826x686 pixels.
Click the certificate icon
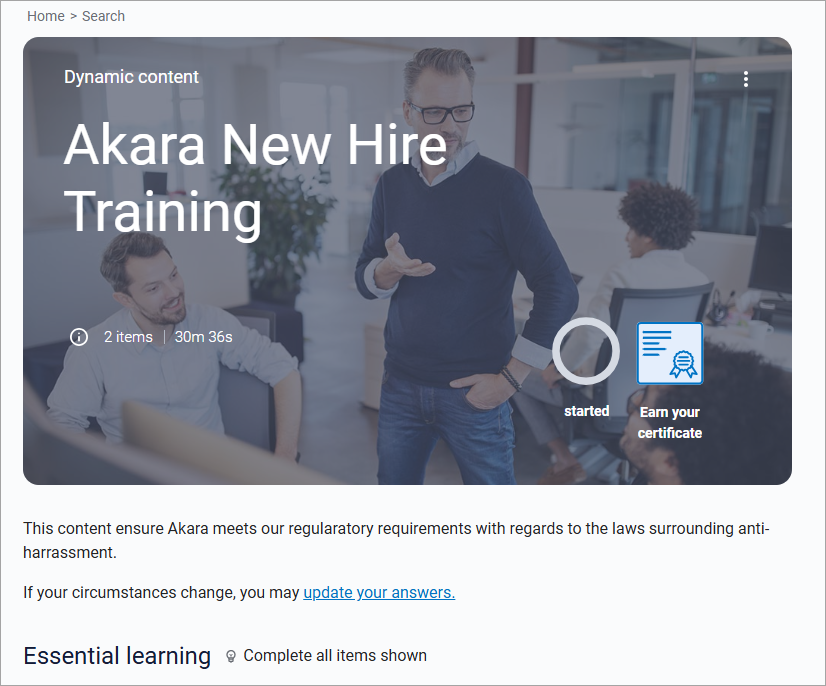[670, 353]
